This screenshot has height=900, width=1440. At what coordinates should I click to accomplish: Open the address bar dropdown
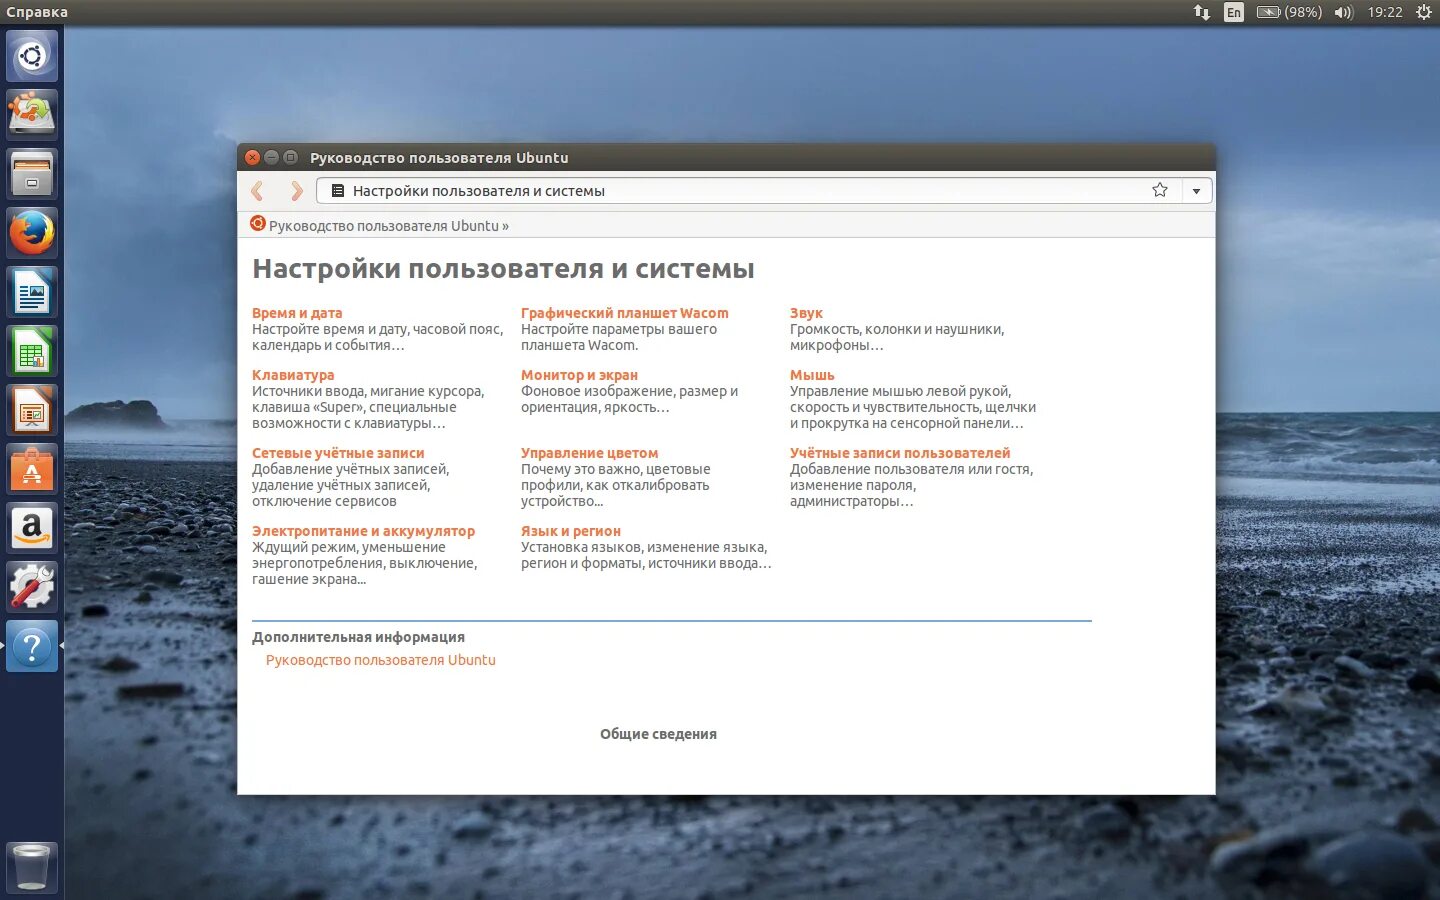pos(1197,190)
